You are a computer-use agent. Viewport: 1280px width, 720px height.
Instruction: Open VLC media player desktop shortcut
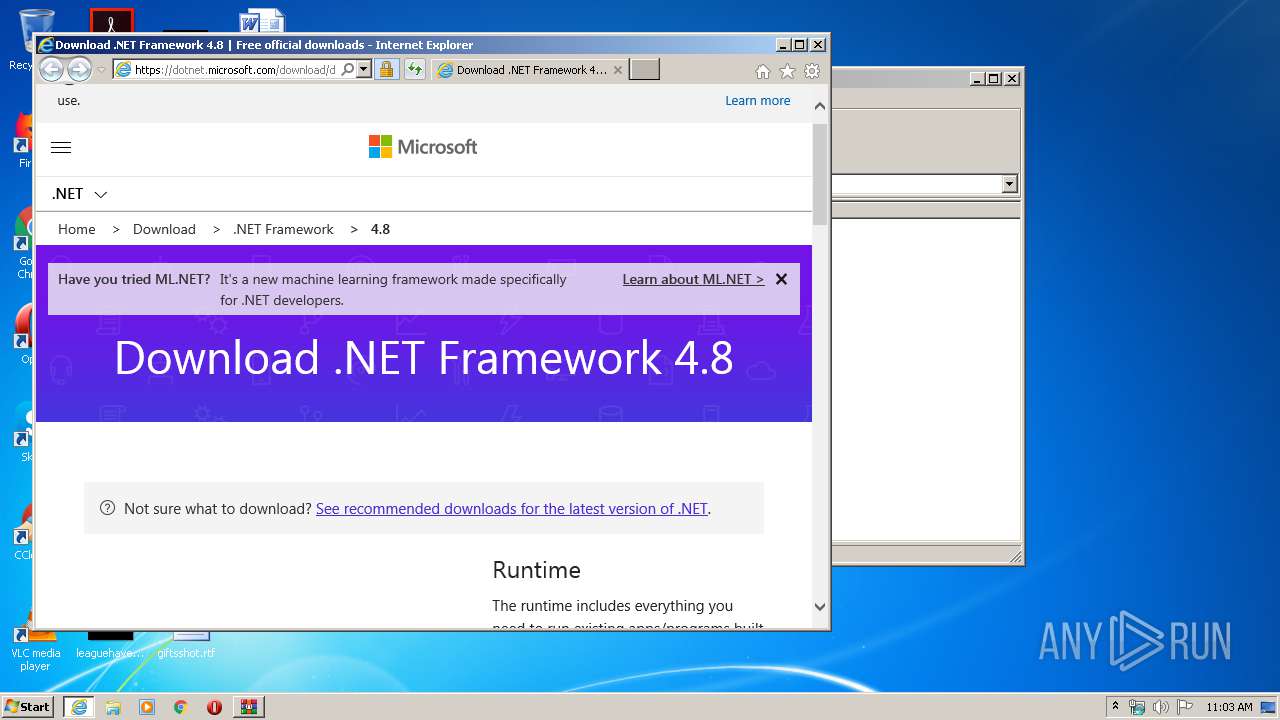pos(35,648)
